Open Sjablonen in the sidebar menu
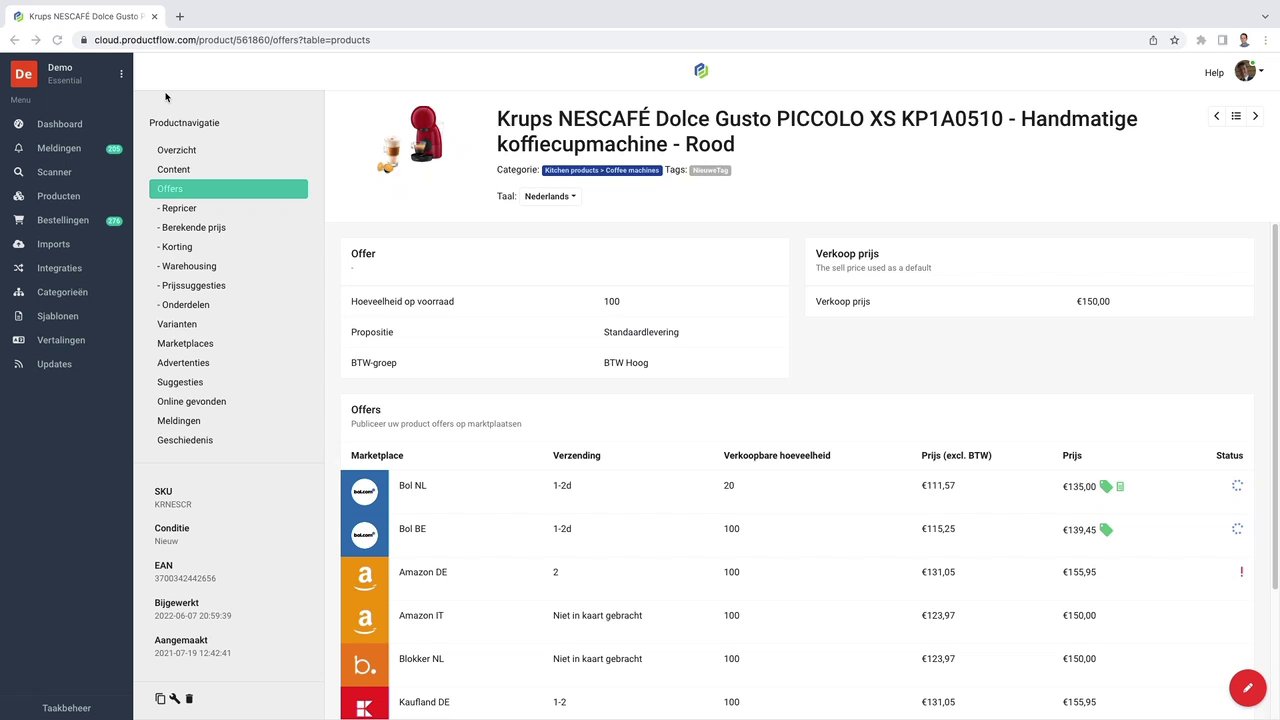This screenshot has height=720, width=1280. (x=57, y=316)
